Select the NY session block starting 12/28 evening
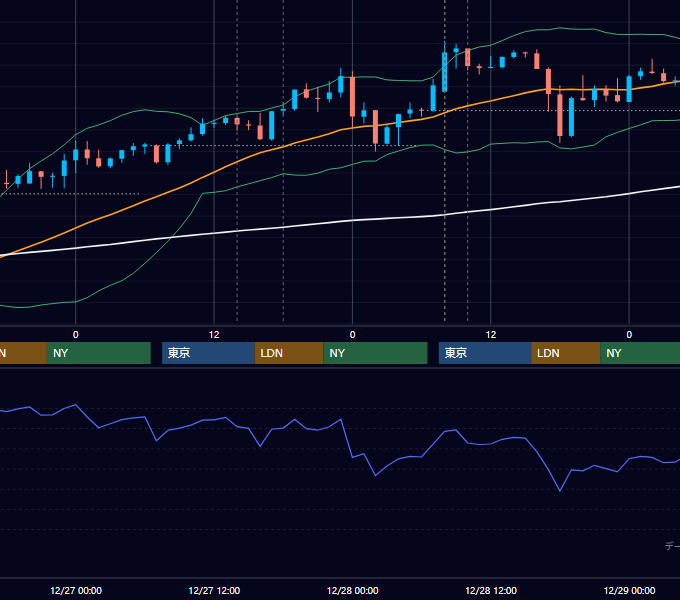Screen dimensions: 680x600 pos(640,353)
